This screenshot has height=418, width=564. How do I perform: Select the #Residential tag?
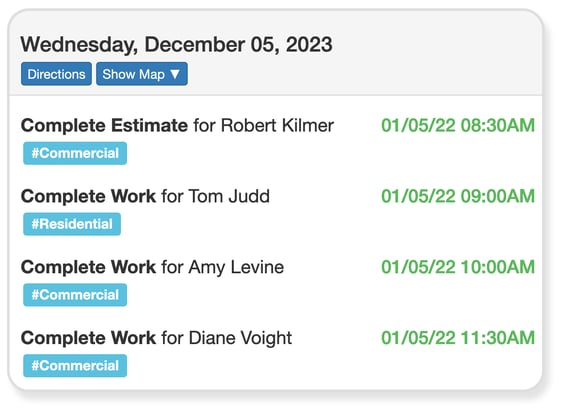coord(72,224)
